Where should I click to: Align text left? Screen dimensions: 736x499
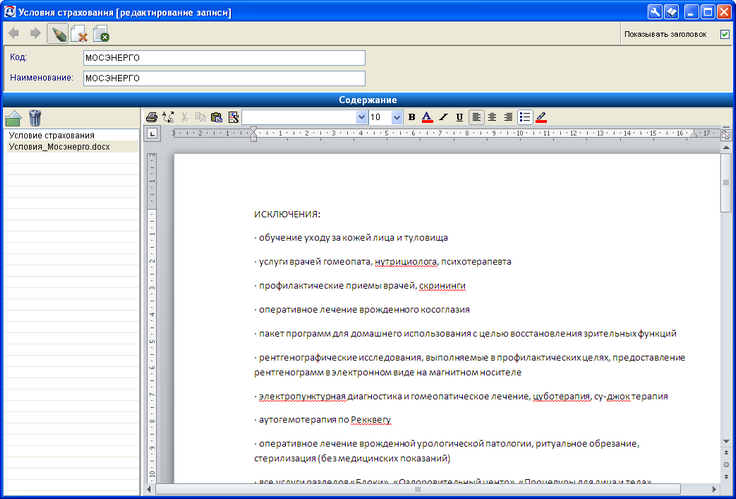point(476,117)
